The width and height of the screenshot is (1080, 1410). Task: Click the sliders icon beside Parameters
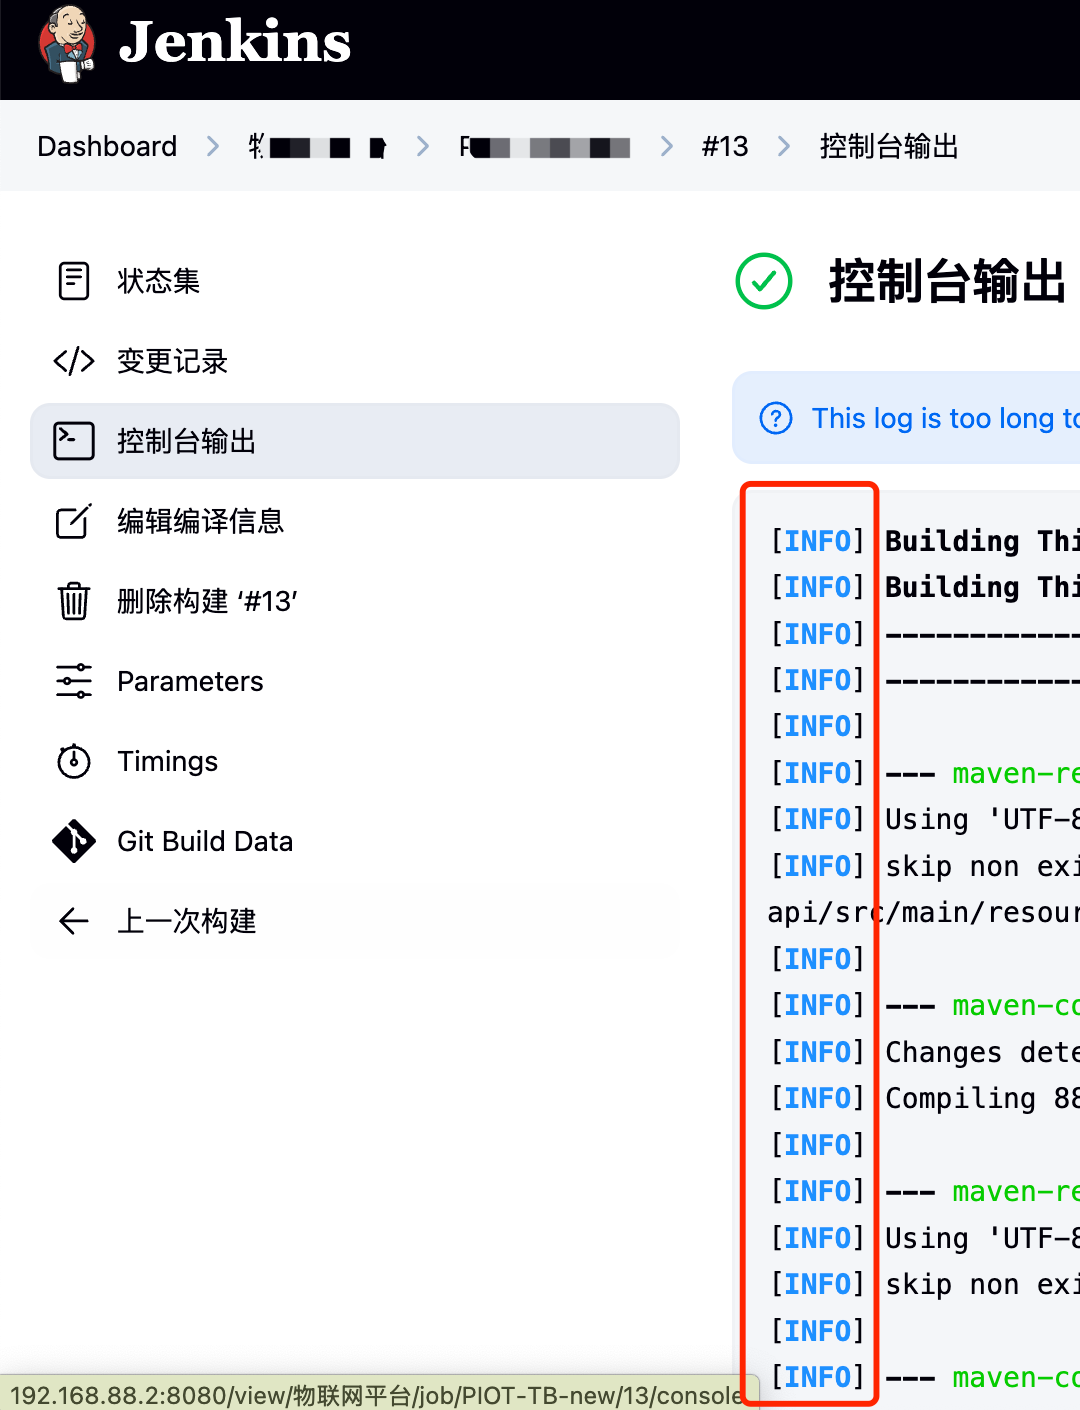pyautogui.click(x=73, y=681)
